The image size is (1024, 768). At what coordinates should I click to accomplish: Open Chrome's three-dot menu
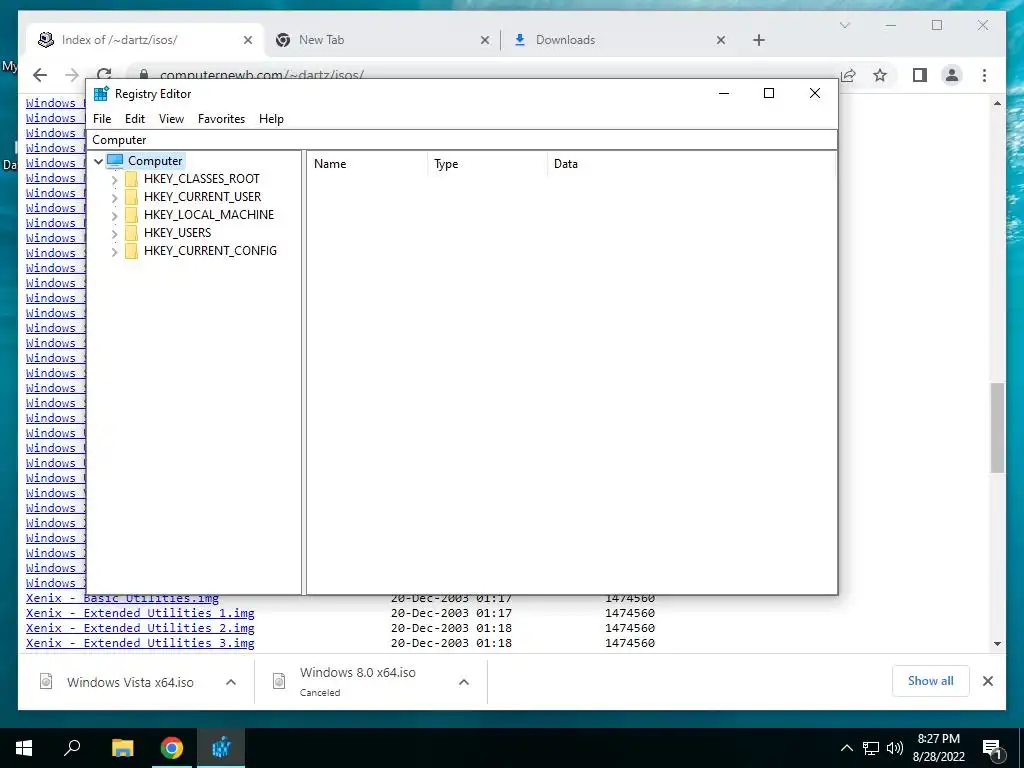pos(984,75)
